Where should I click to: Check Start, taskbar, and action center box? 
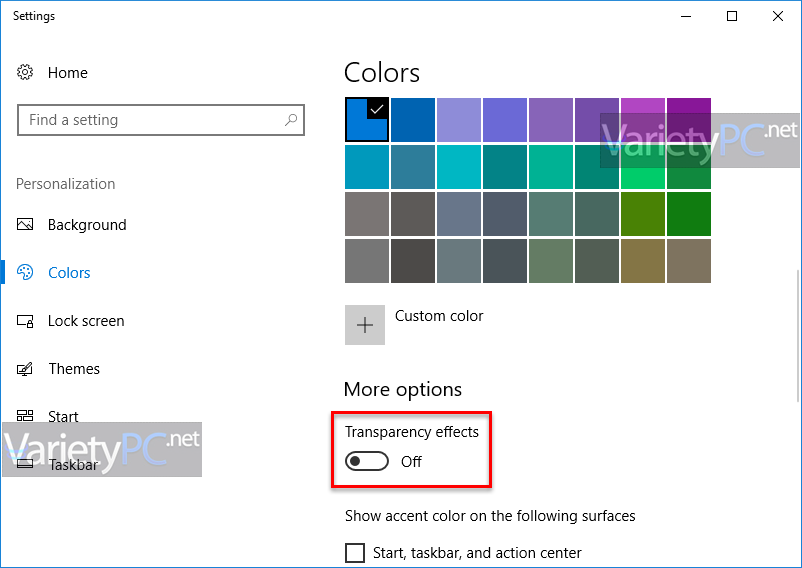tap(355, 553)
